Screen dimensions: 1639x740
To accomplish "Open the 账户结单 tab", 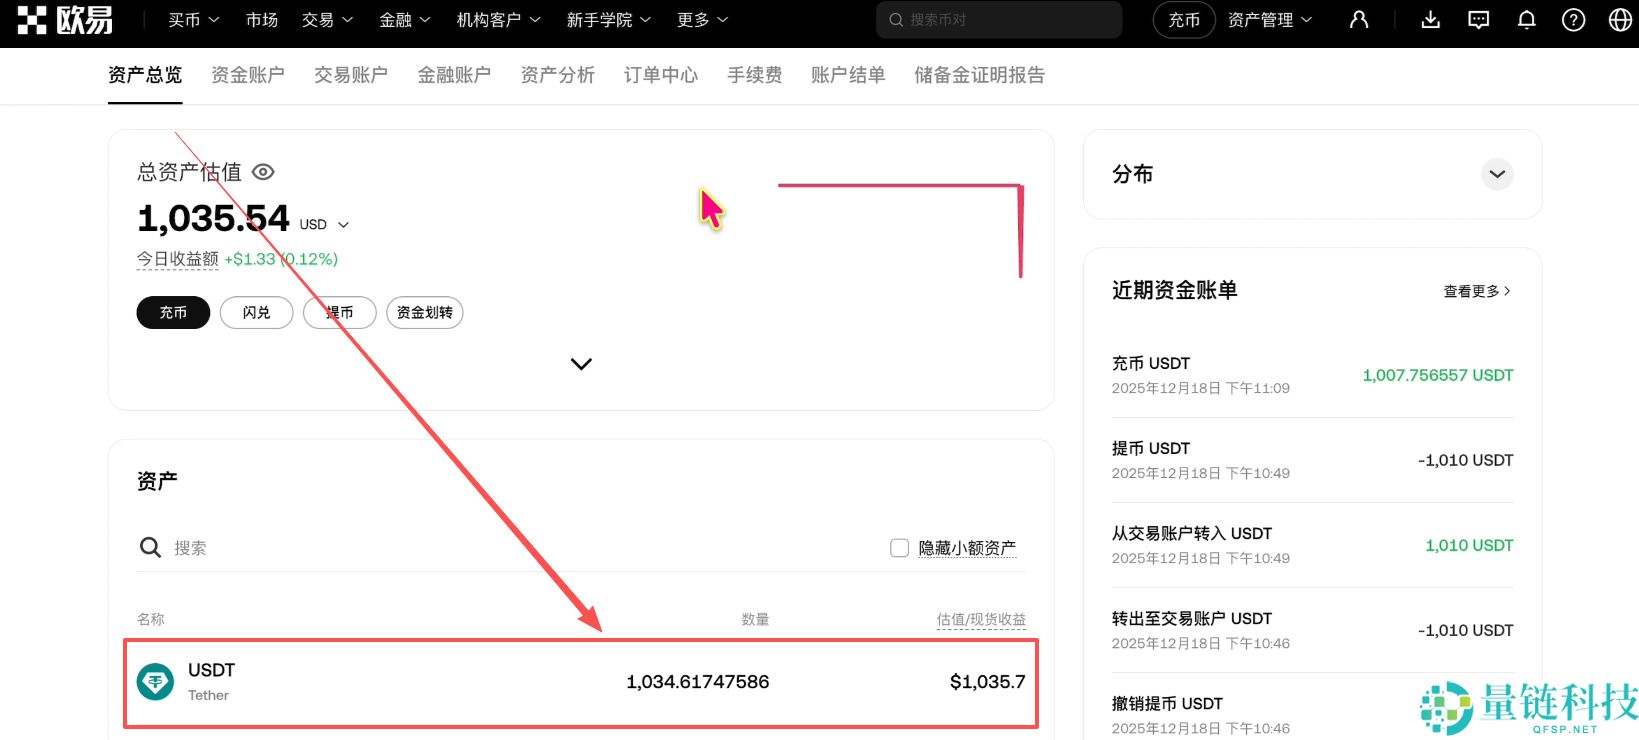I will click(848, 75).
